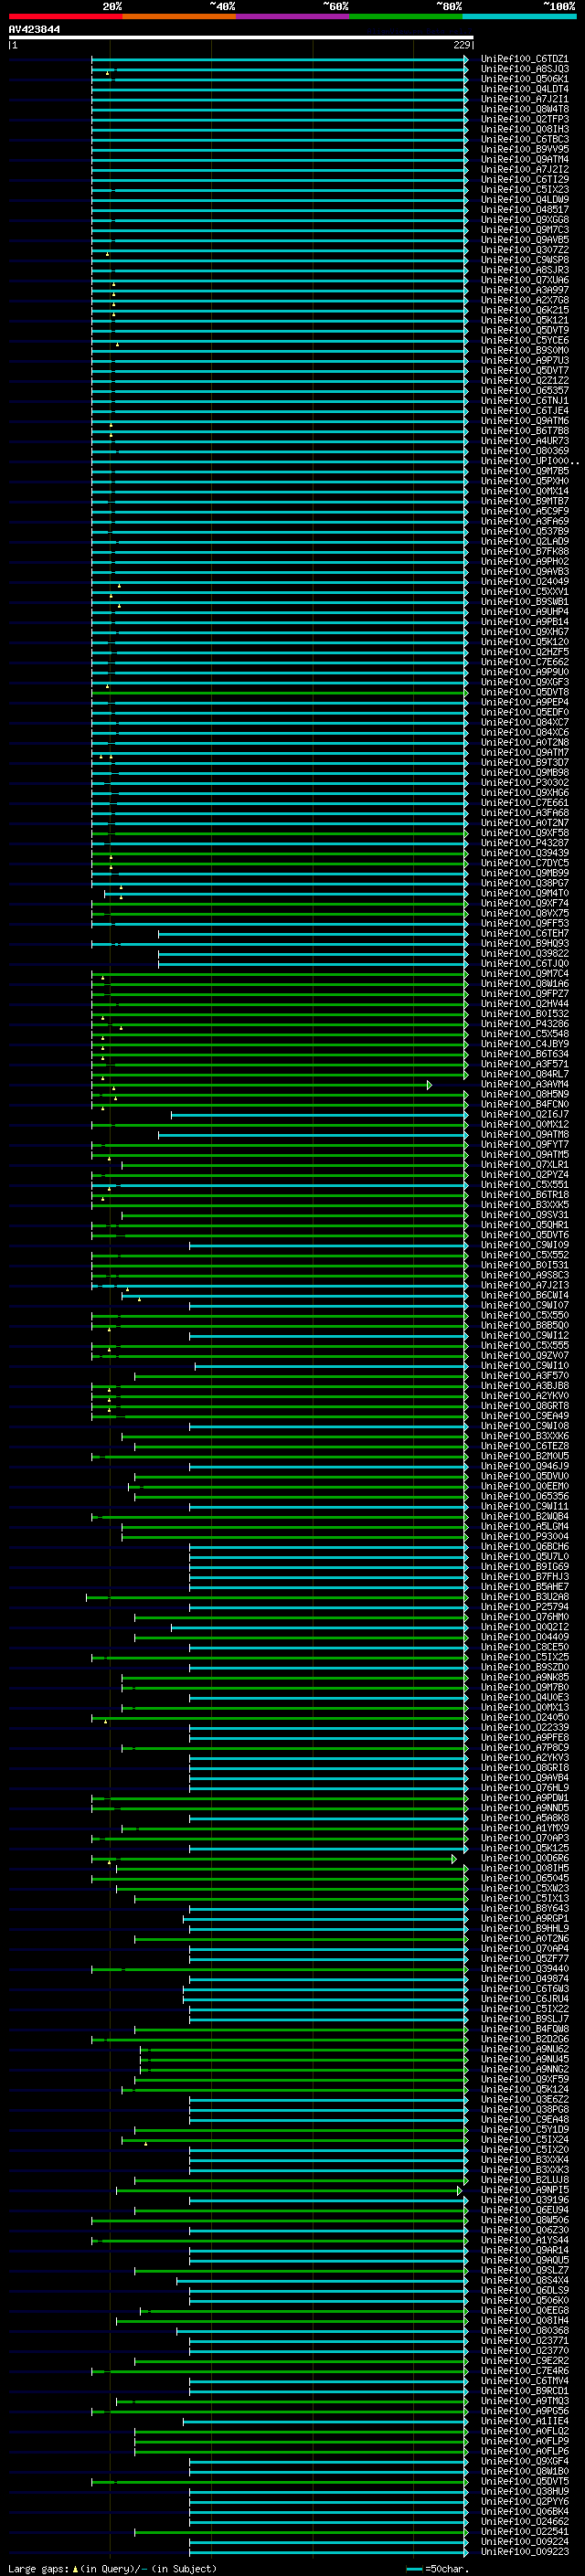Select the UniRef100_Q39822 label
The height and width of the screenshot is (2576, 585).
[x=524, y=953]
